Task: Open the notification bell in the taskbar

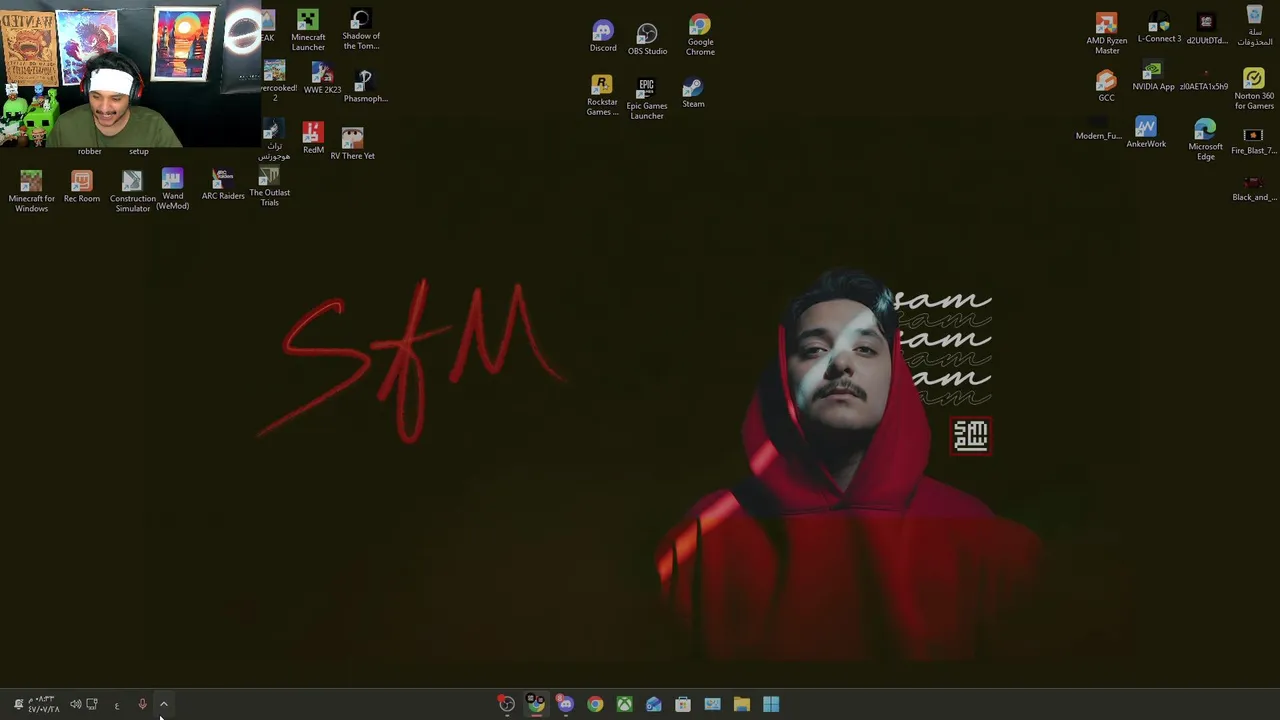Action: pyautogui.click(x=18, y=704)
